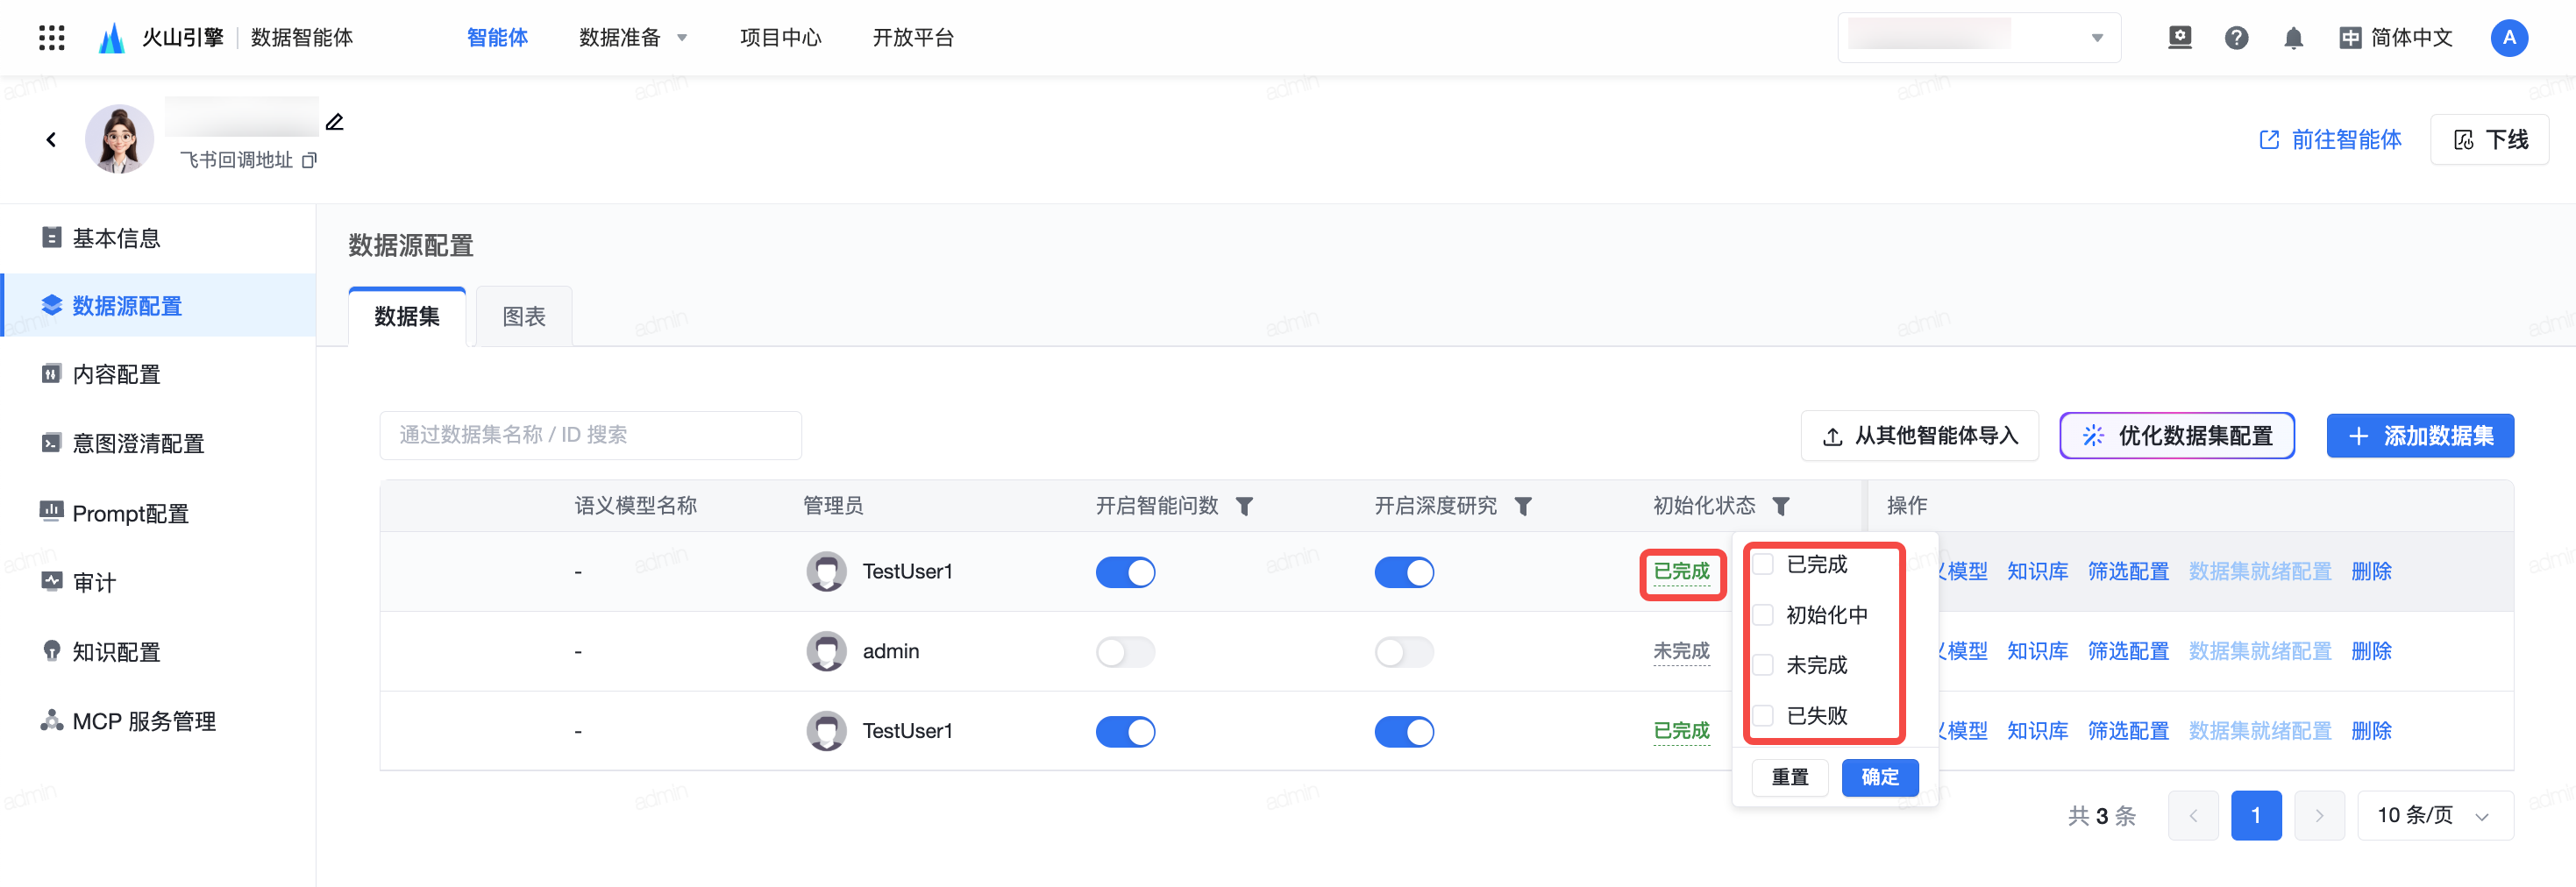2576x887 pixels.
Task: Open the app grid launcher icon
Action: [51, 38]
